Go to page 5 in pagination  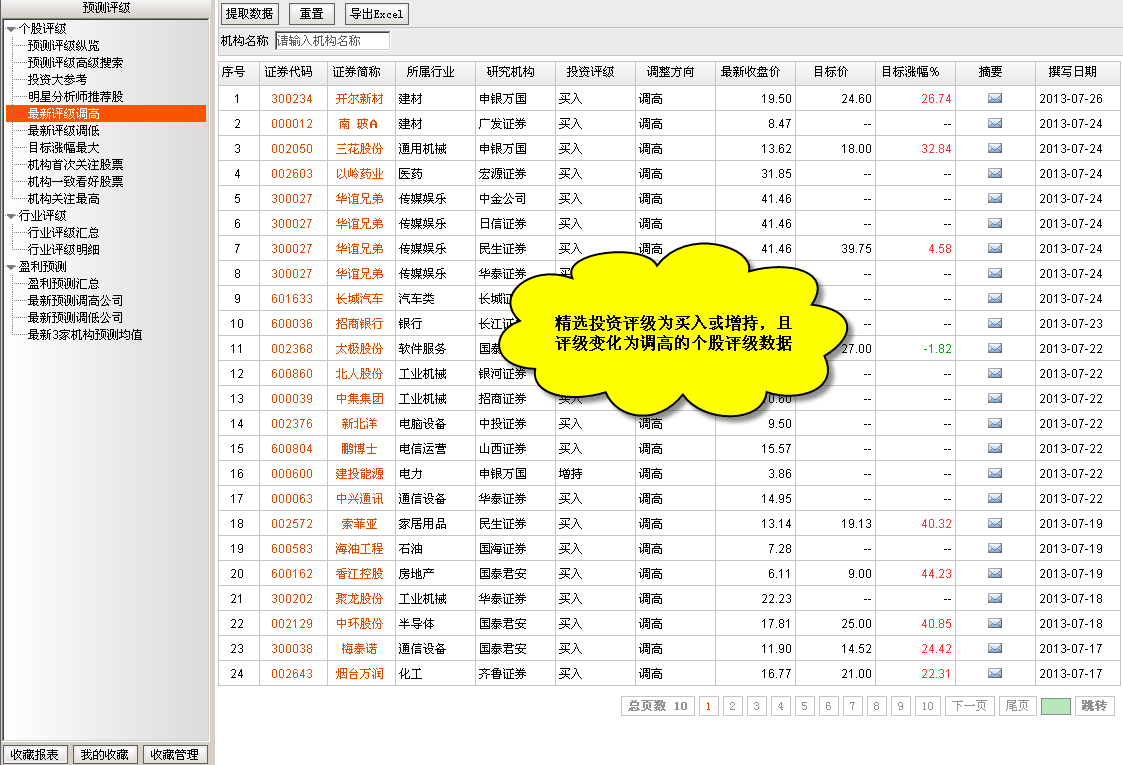805,706
